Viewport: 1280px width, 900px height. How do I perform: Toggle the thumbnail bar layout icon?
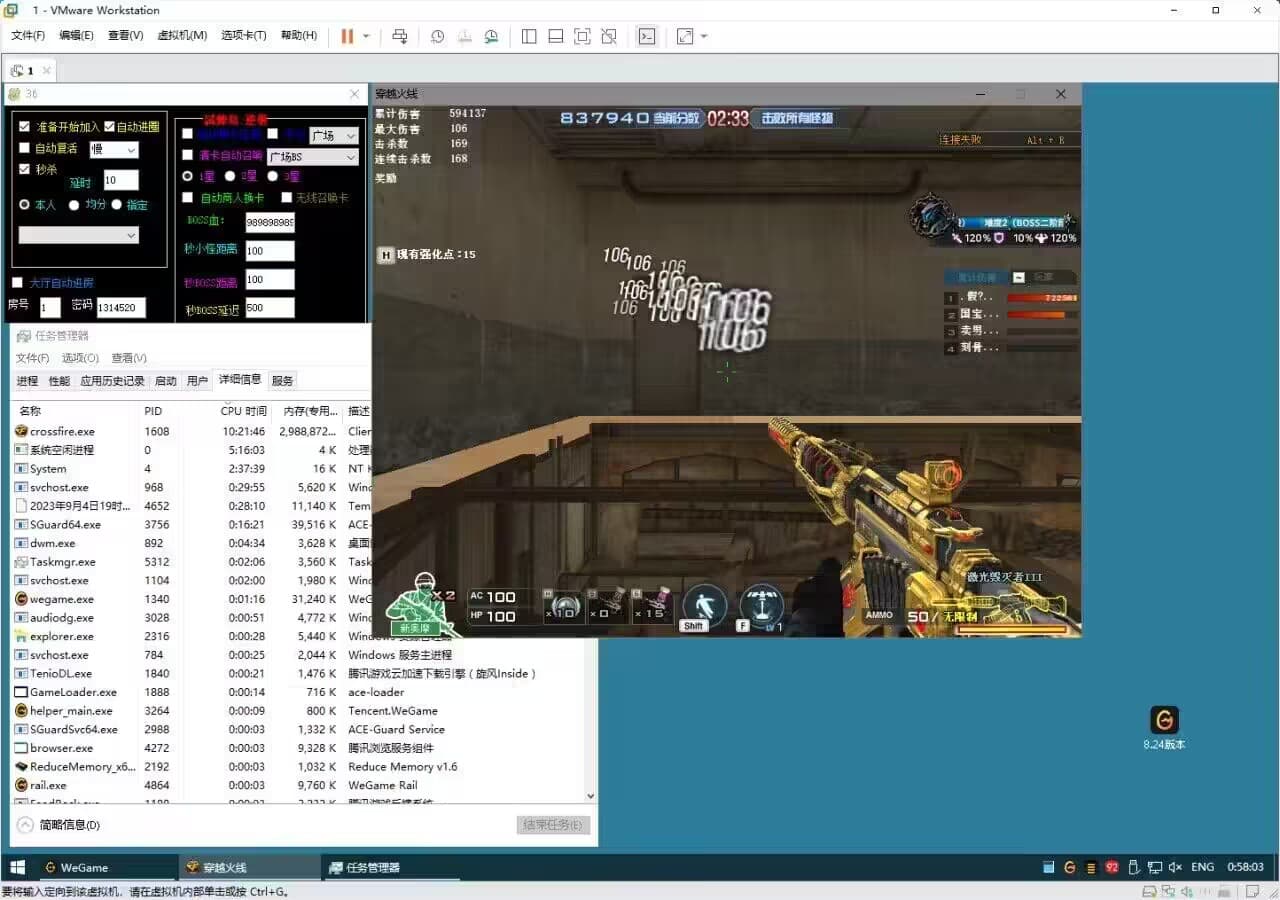tap(556, 36)
